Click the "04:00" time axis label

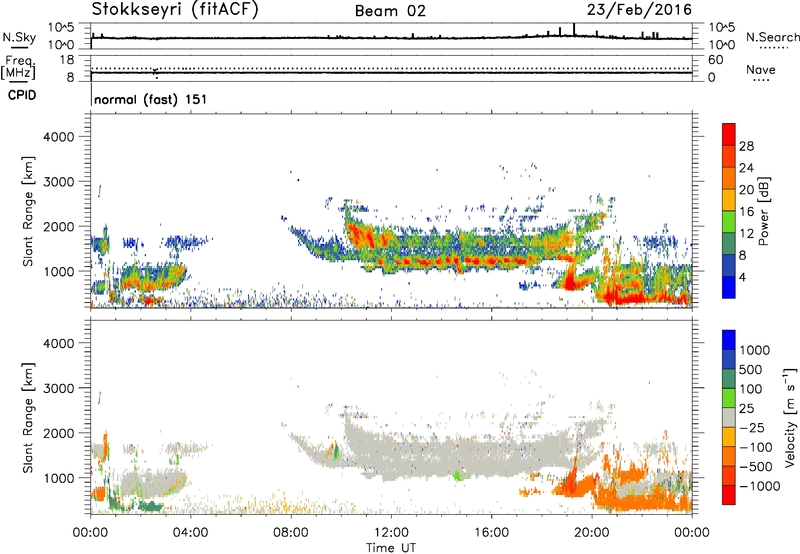coord(191,533)
